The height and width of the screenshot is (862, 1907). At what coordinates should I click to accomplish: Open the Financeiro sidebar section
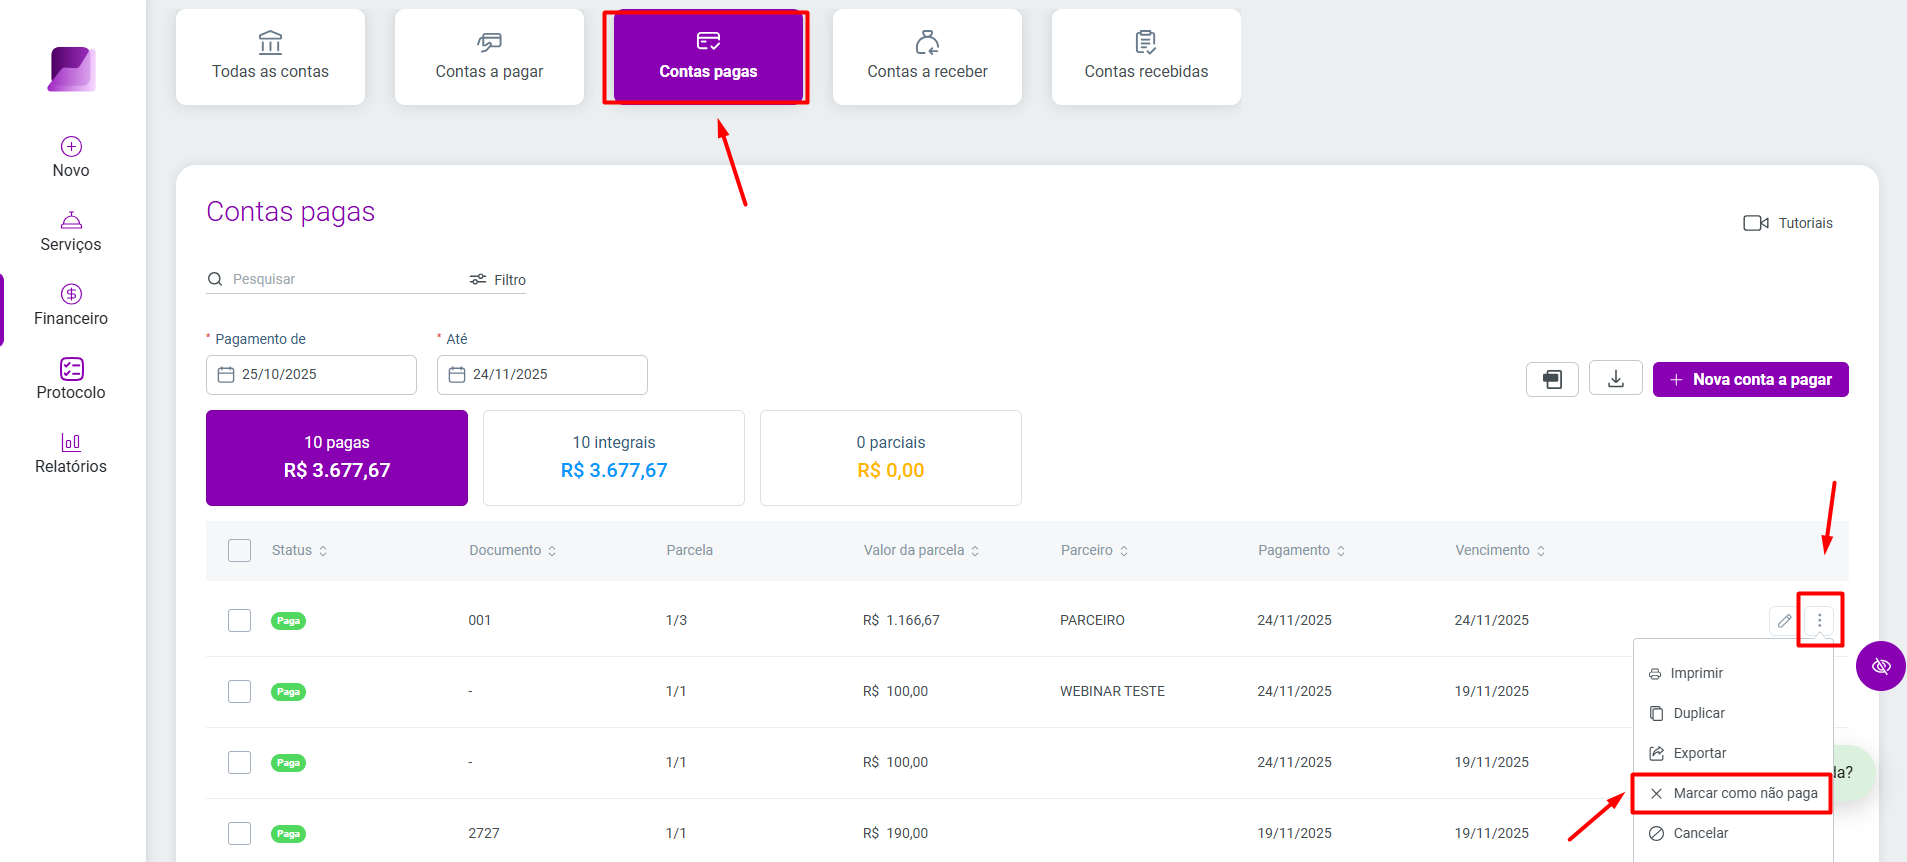point(71,306)
